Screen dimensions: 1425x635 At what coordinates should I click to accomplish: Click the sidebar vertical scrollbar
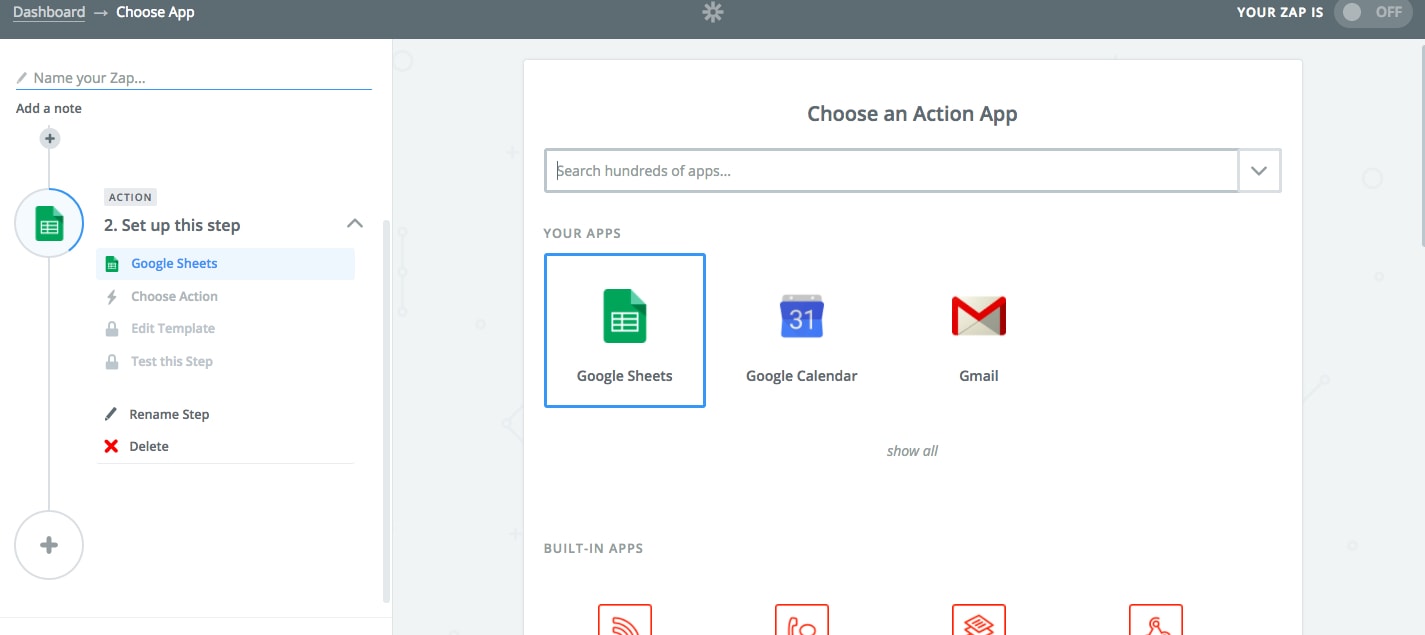387,410
